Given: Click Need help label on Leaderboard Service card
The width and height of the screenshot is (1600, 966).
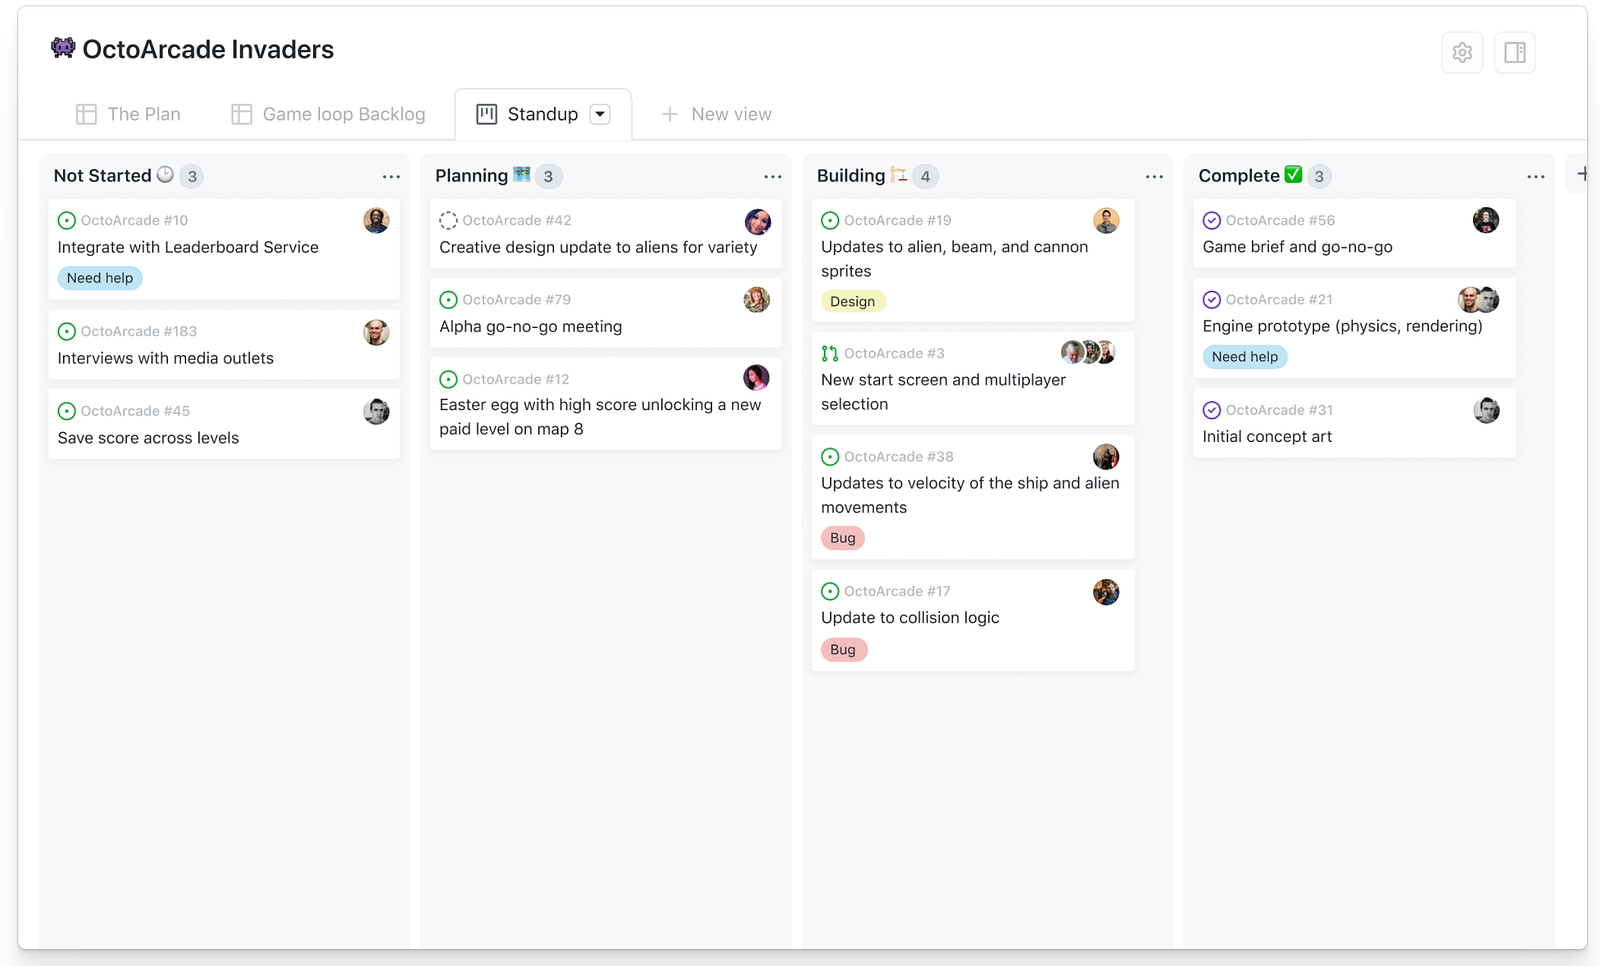Looking at the screenshot, I should click(x=100, y=278).
